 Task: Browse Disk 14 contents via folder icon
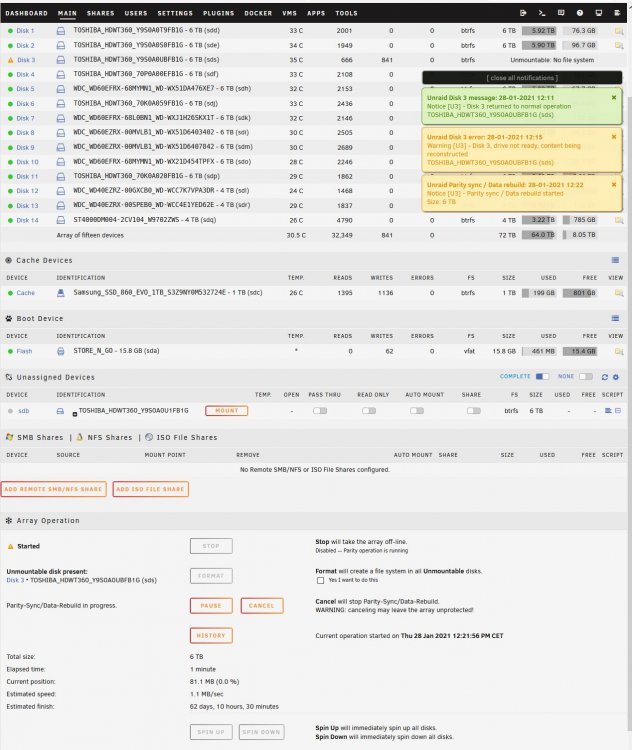tap(619, 221)
